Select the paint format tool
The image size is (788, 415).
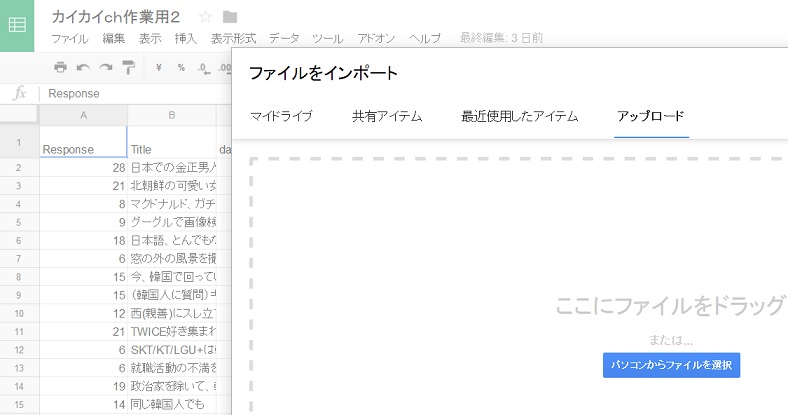coord(128,67)
